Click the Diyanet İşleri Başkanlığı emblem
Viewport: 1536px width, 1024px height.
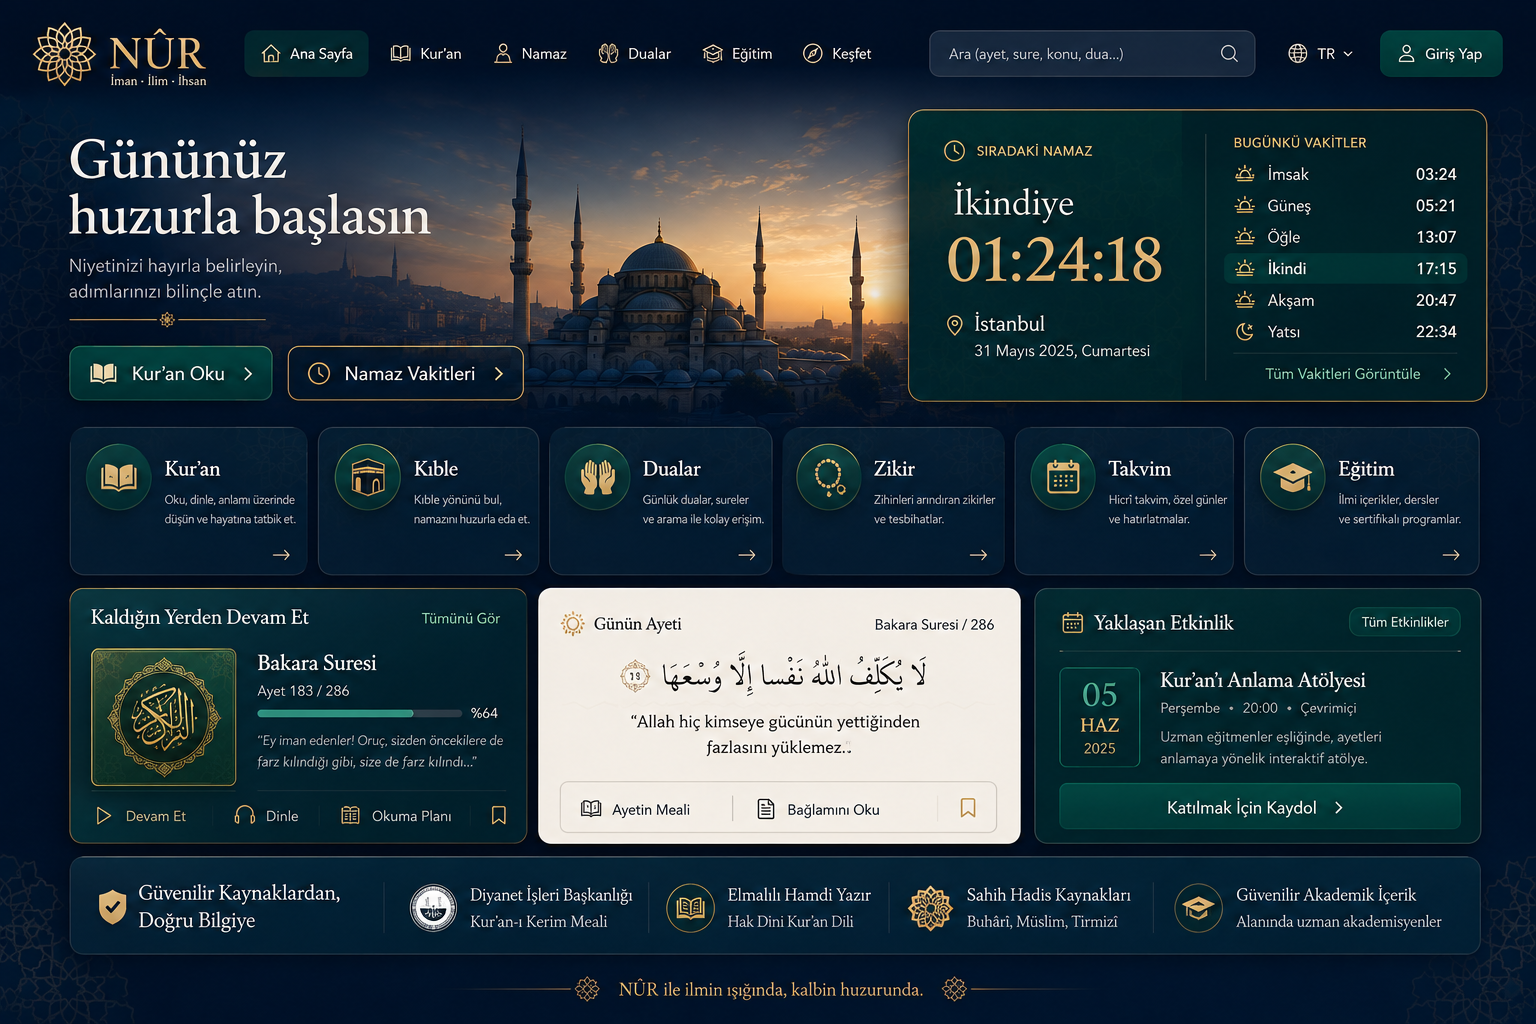pos(434,908)
